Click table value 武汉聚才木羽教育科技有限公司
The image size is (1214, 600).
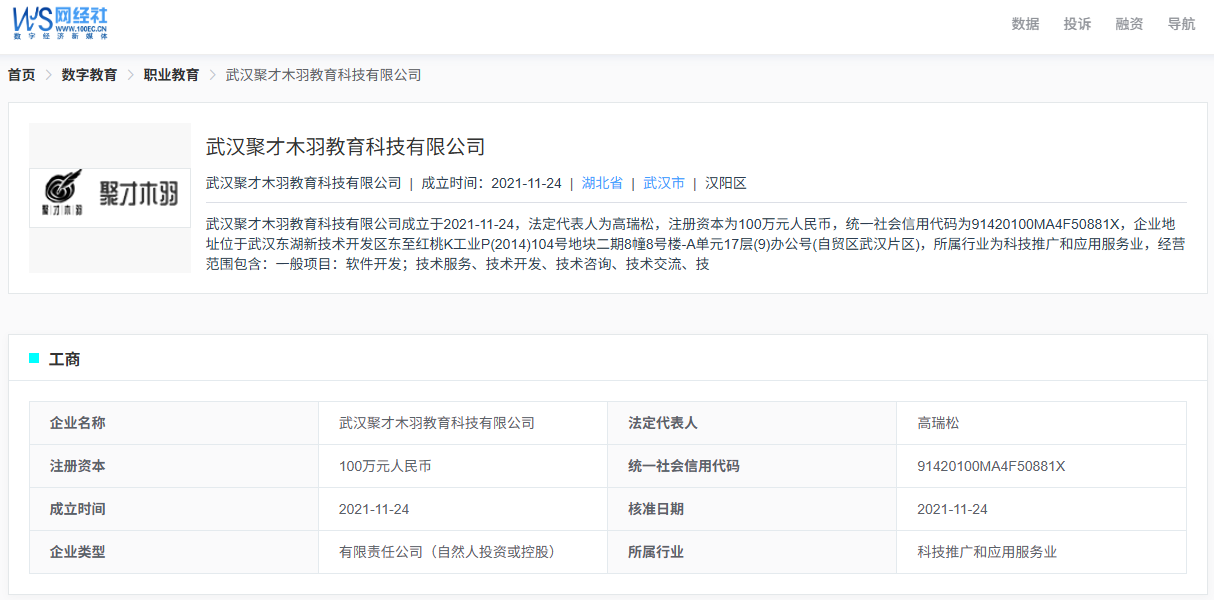click(437, 423)
